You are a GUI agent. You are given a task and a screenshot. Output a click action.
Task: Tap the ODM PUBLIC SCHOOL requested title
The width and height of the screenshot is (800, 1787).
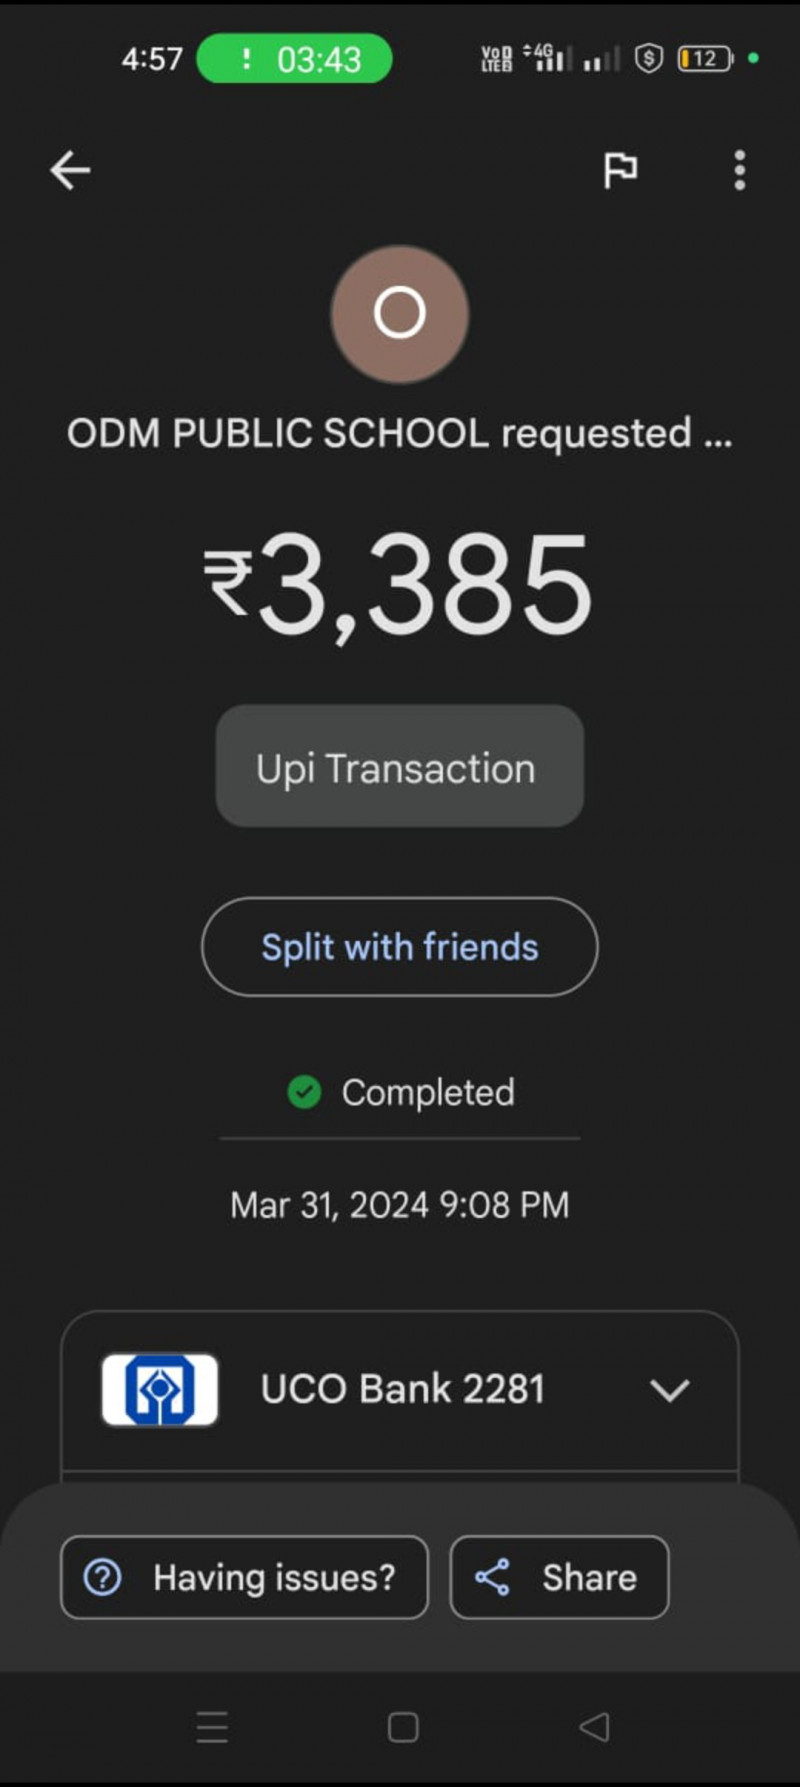point(400,434)
